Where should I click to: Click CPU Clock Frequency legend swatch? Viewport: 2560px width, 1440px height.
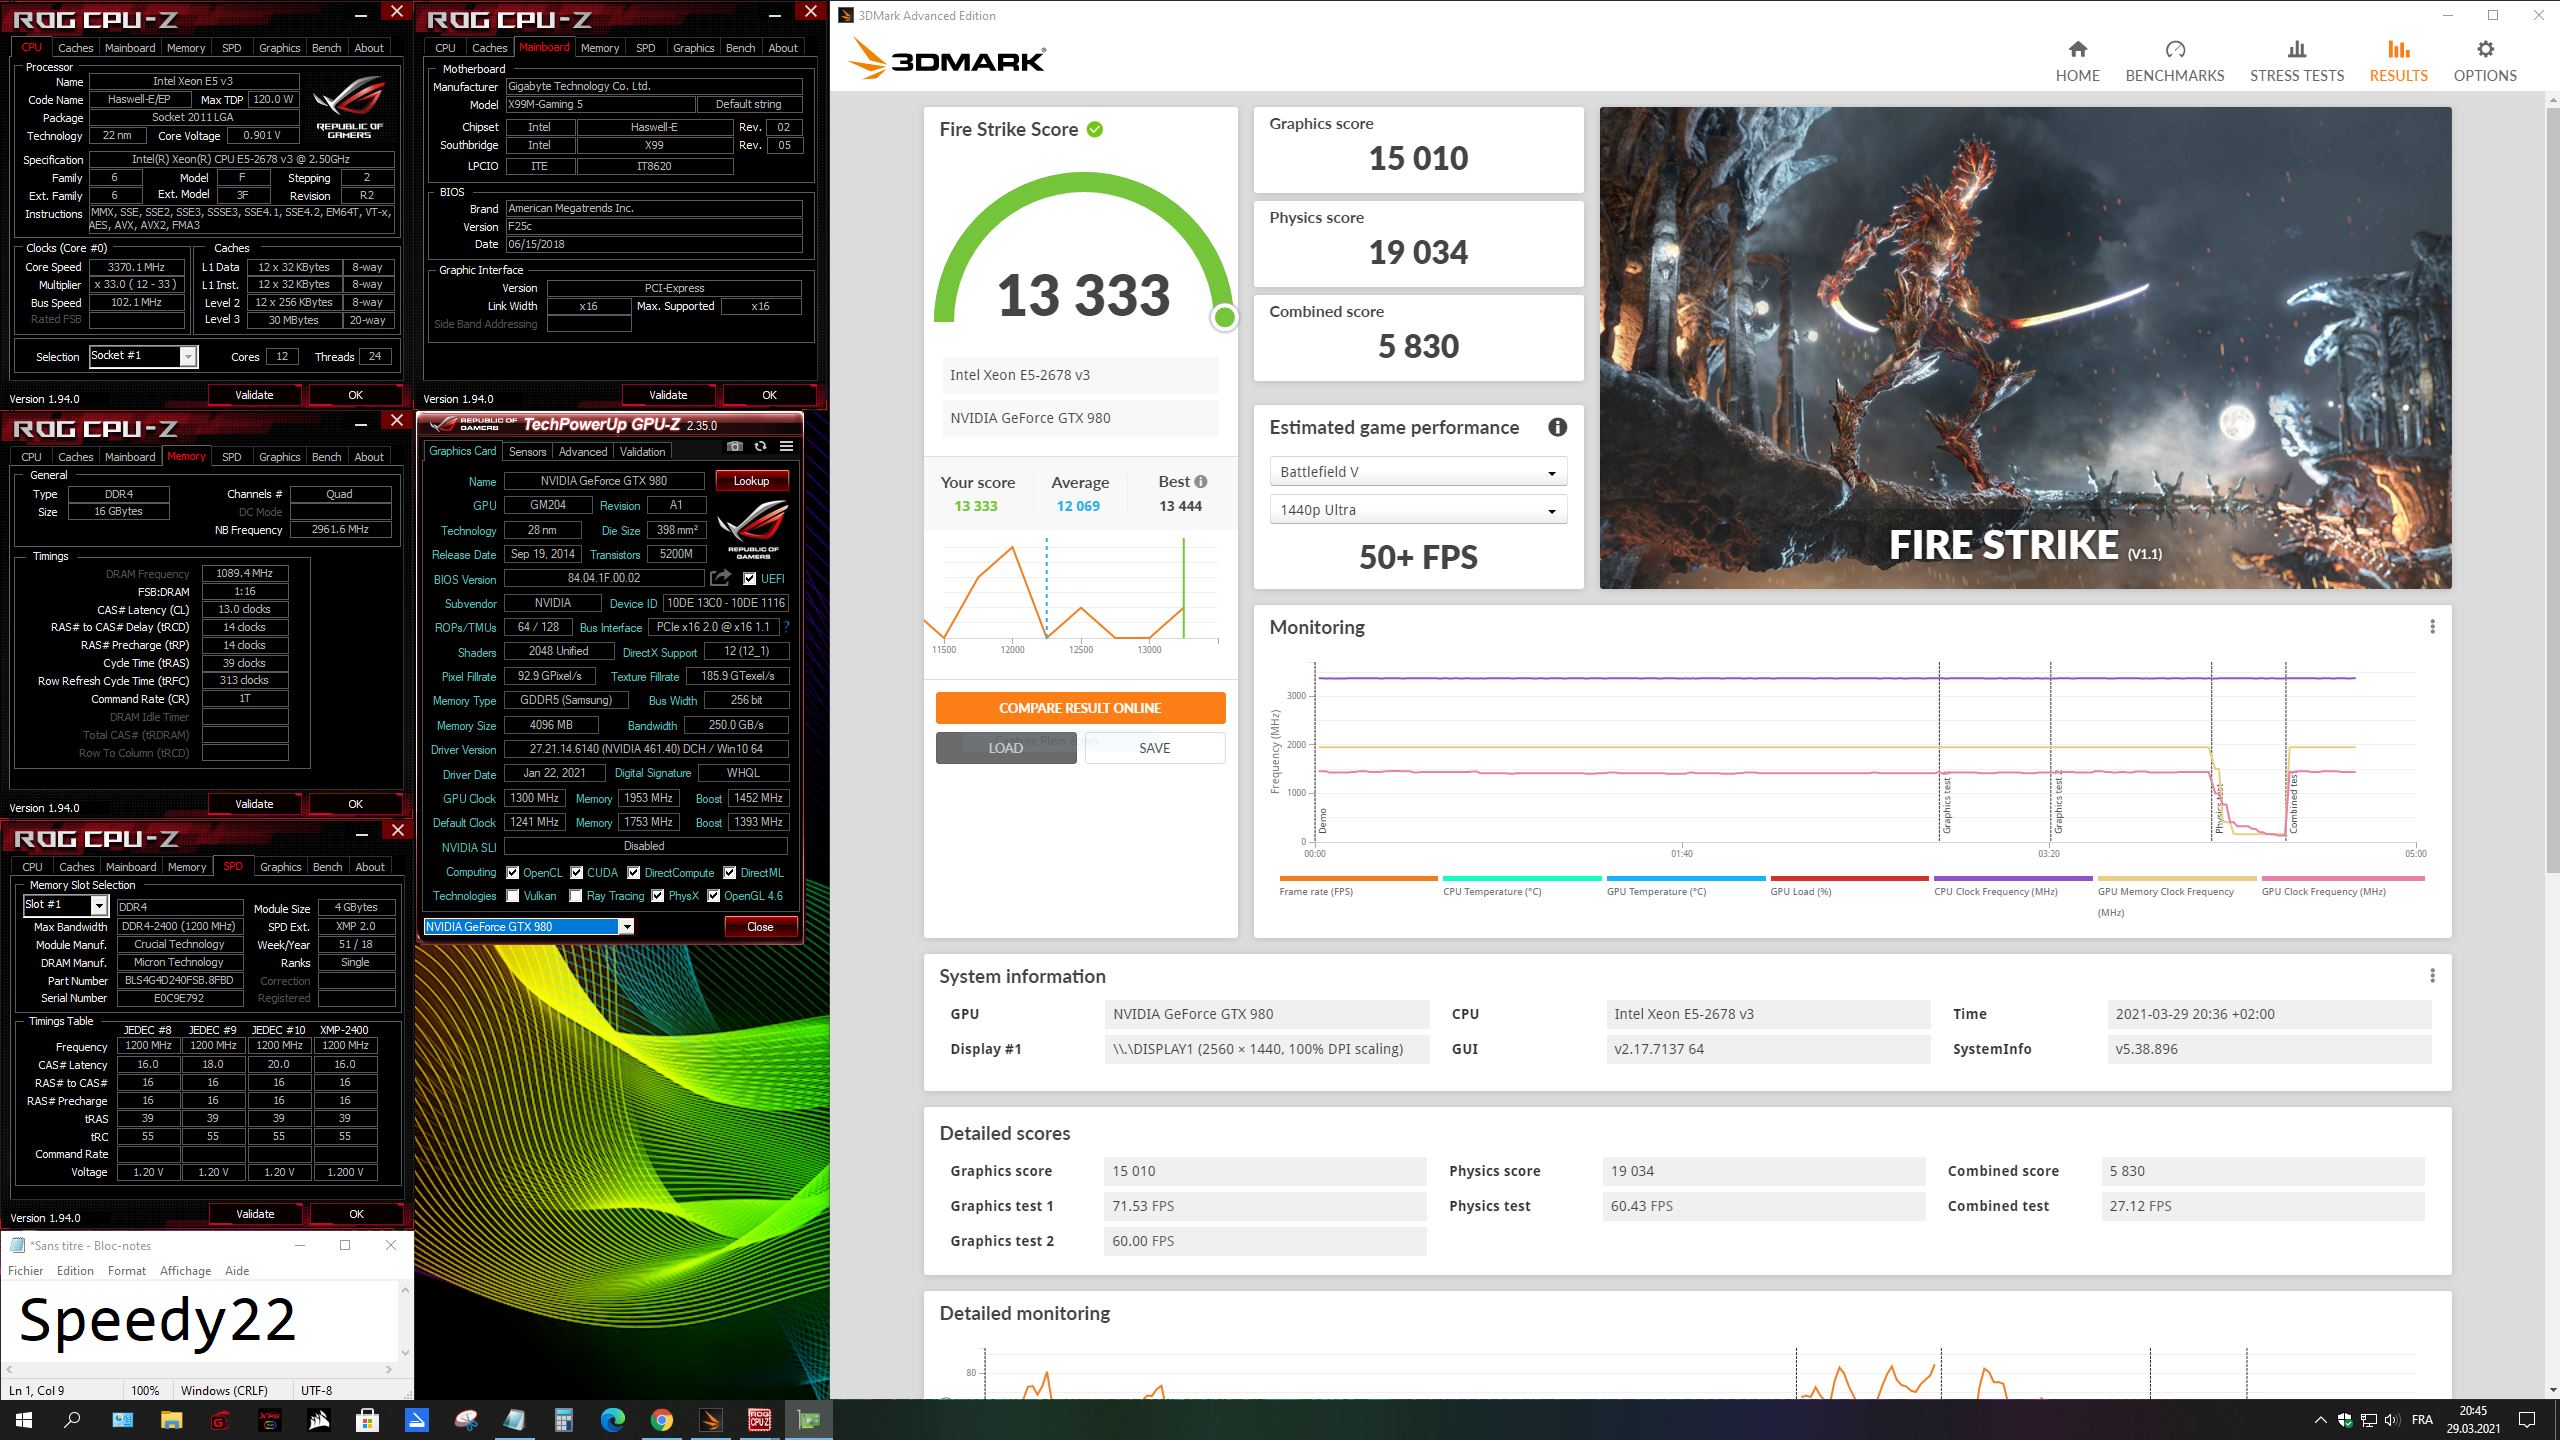click(2013, 878)
